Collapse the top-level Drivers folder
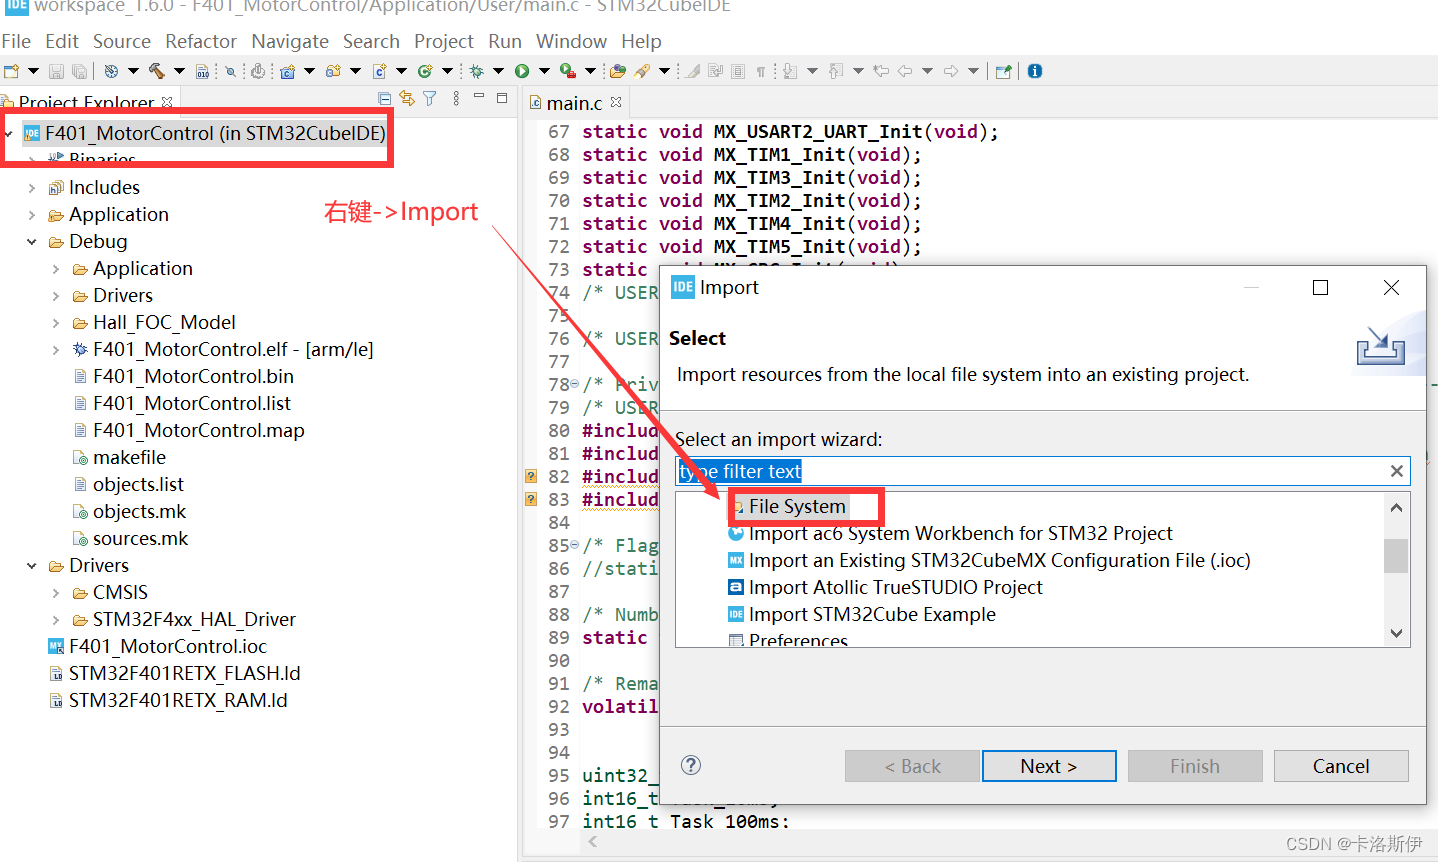 pos(32,566)
